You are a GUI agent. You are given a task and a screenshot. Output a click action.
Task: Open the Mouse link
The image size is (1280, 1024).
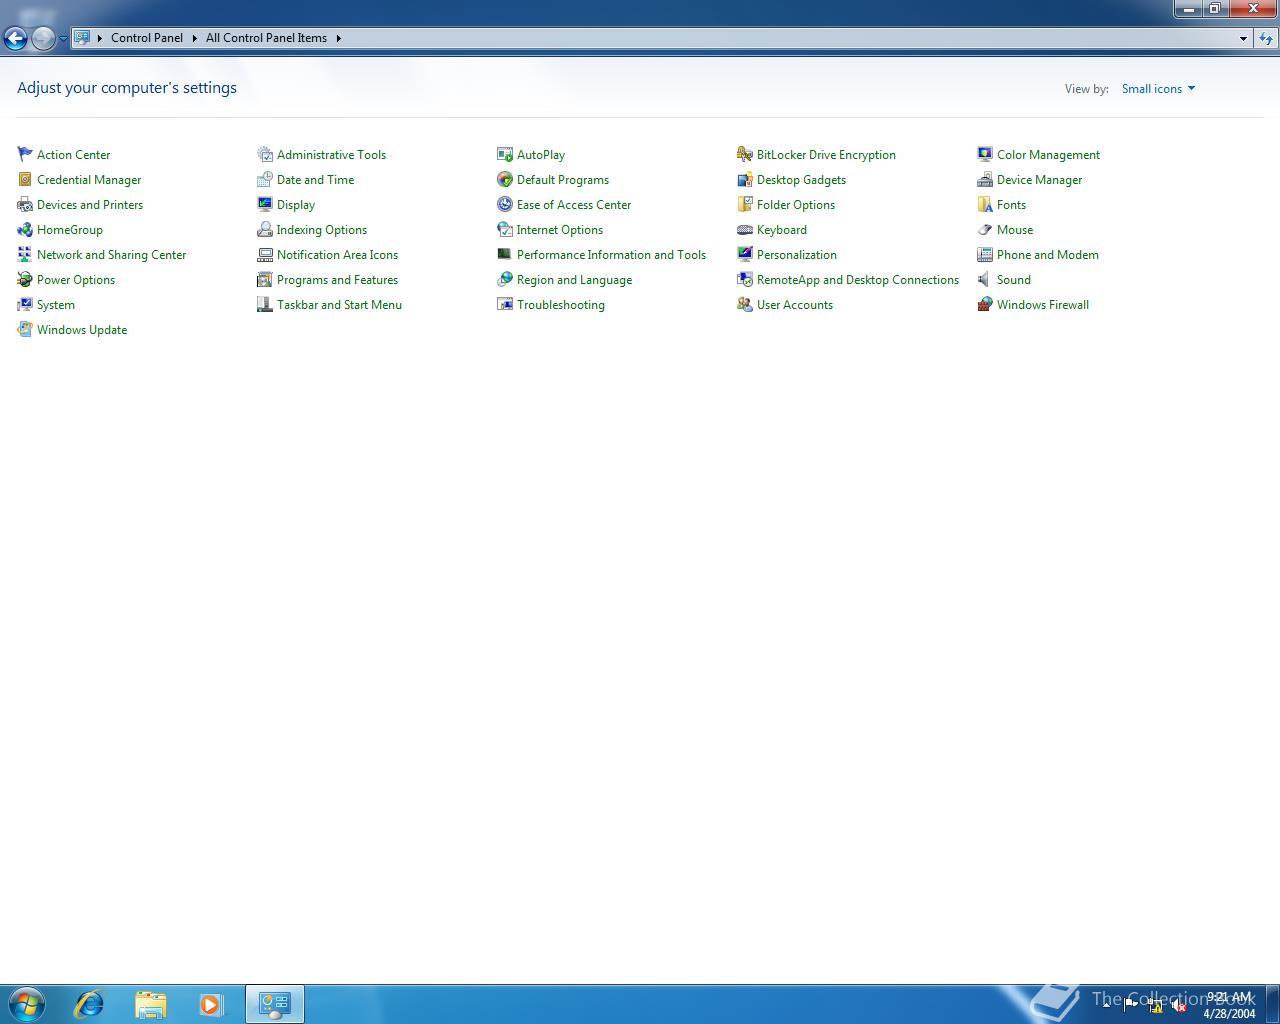[x=1014, y=229]
